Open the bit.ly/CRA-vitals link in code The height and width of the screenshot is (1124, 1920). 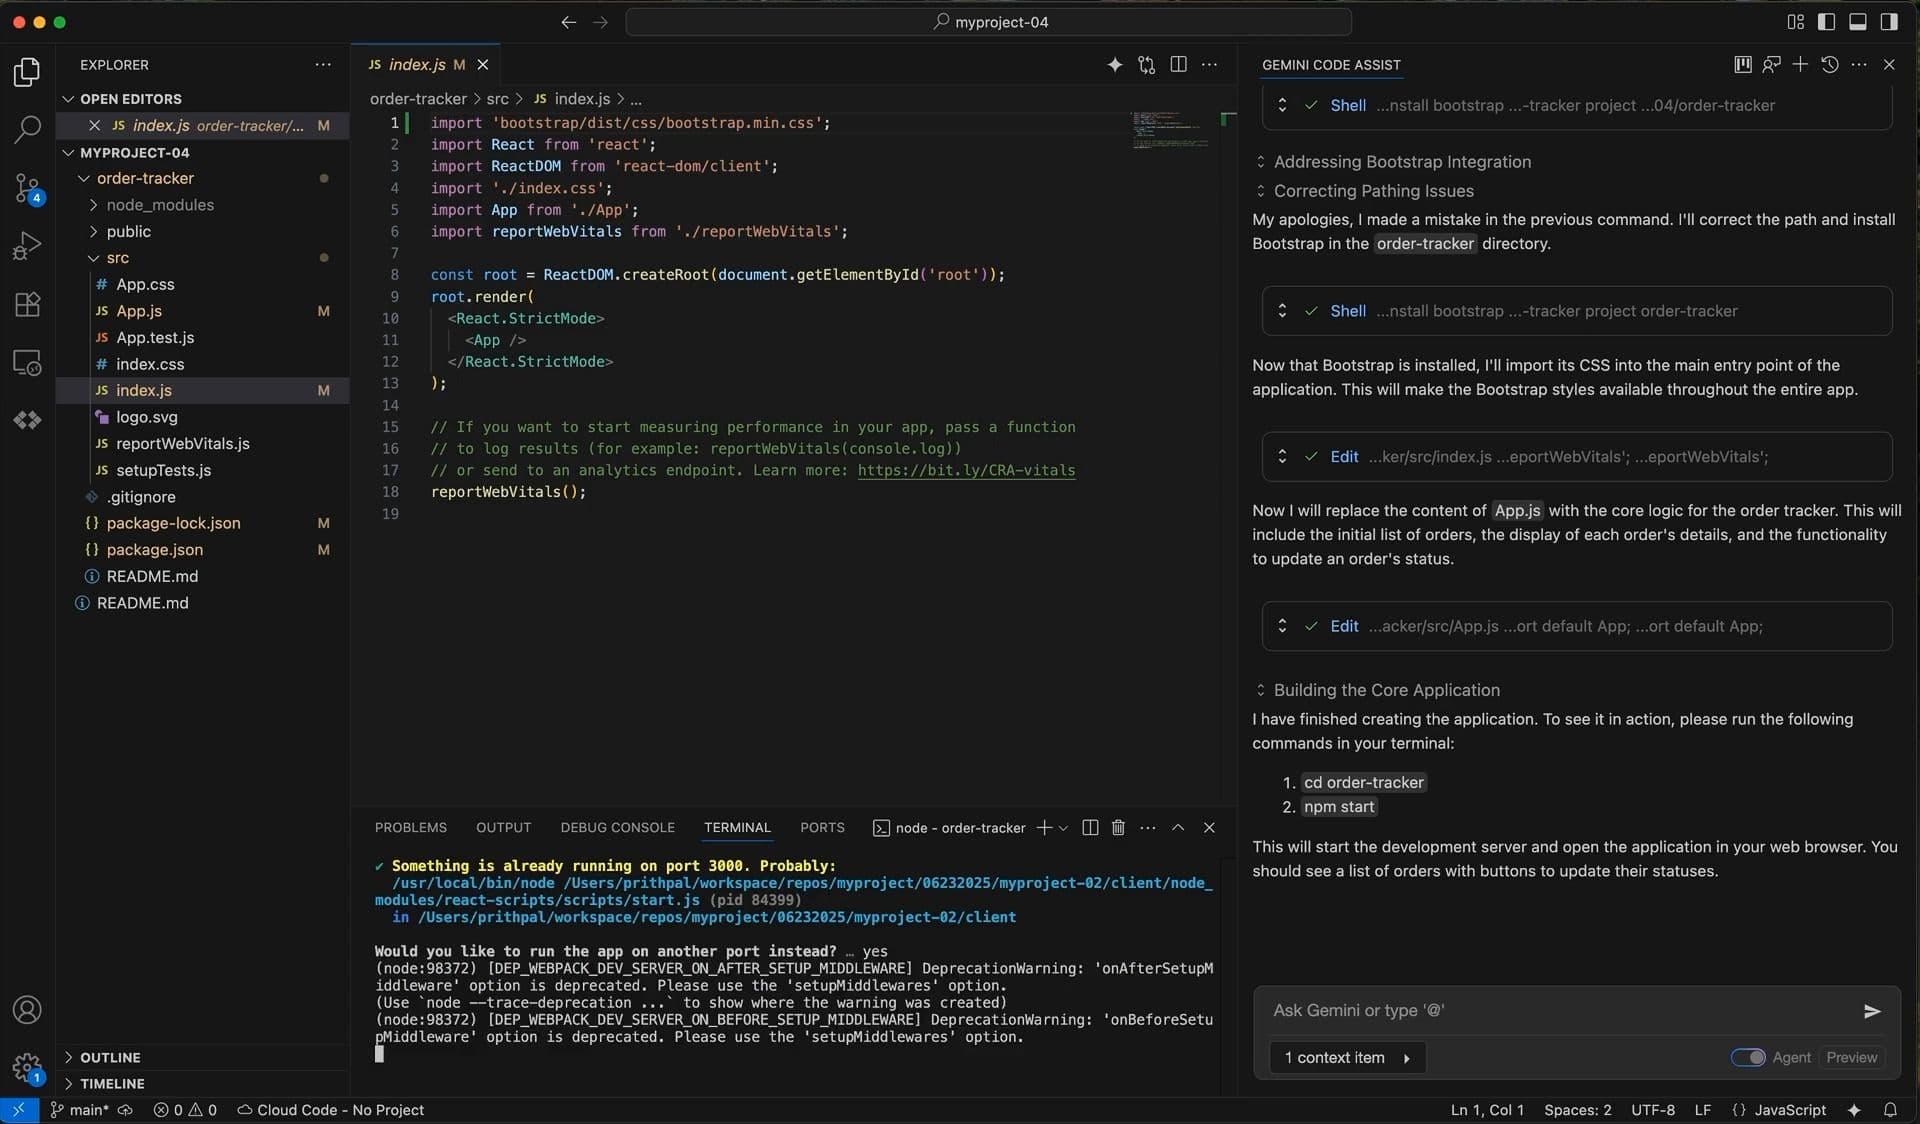966,471
